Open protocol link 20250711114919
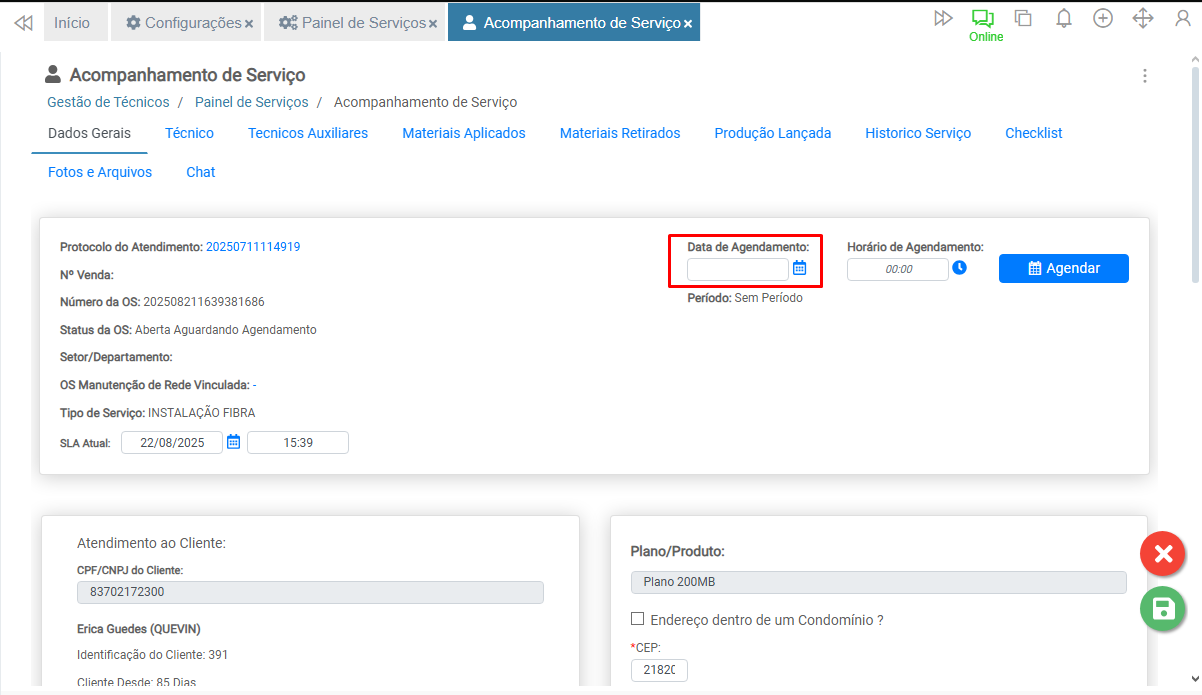1202x695 pixels. pos(253,247)
